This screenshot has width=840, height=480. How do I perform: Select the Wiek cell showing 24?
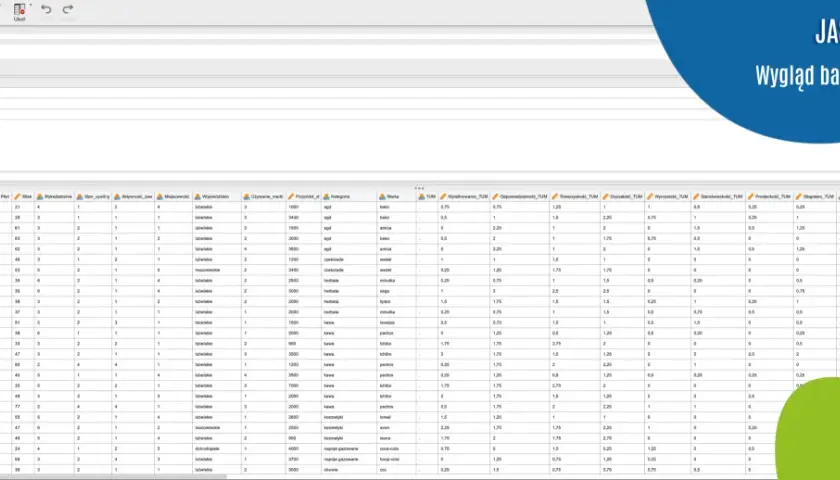pos(23,449)
